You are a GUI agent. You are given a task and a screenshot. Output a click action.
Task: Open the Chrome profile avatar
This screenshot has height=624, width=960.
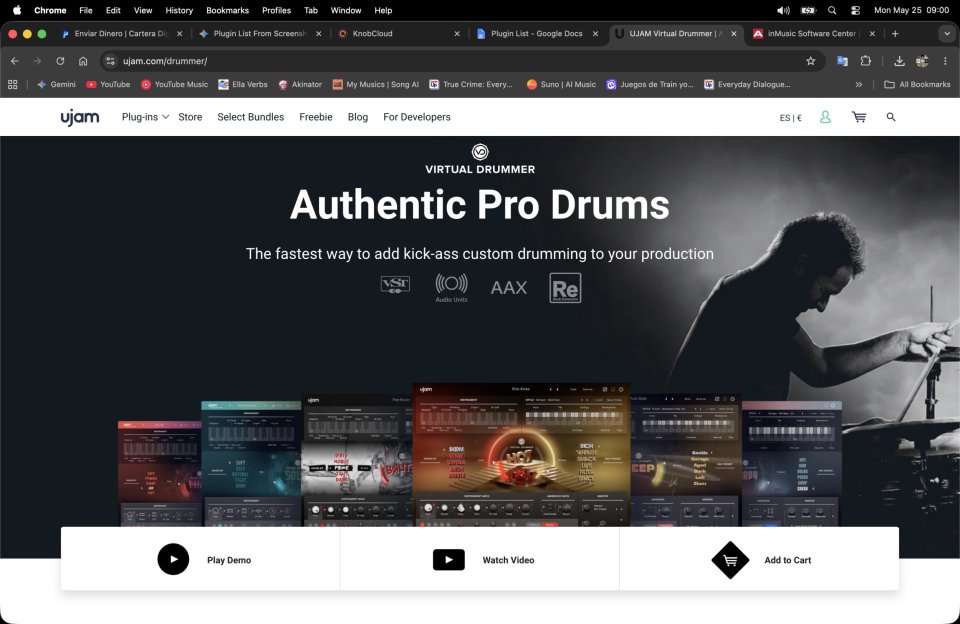[x=922, y=61]
